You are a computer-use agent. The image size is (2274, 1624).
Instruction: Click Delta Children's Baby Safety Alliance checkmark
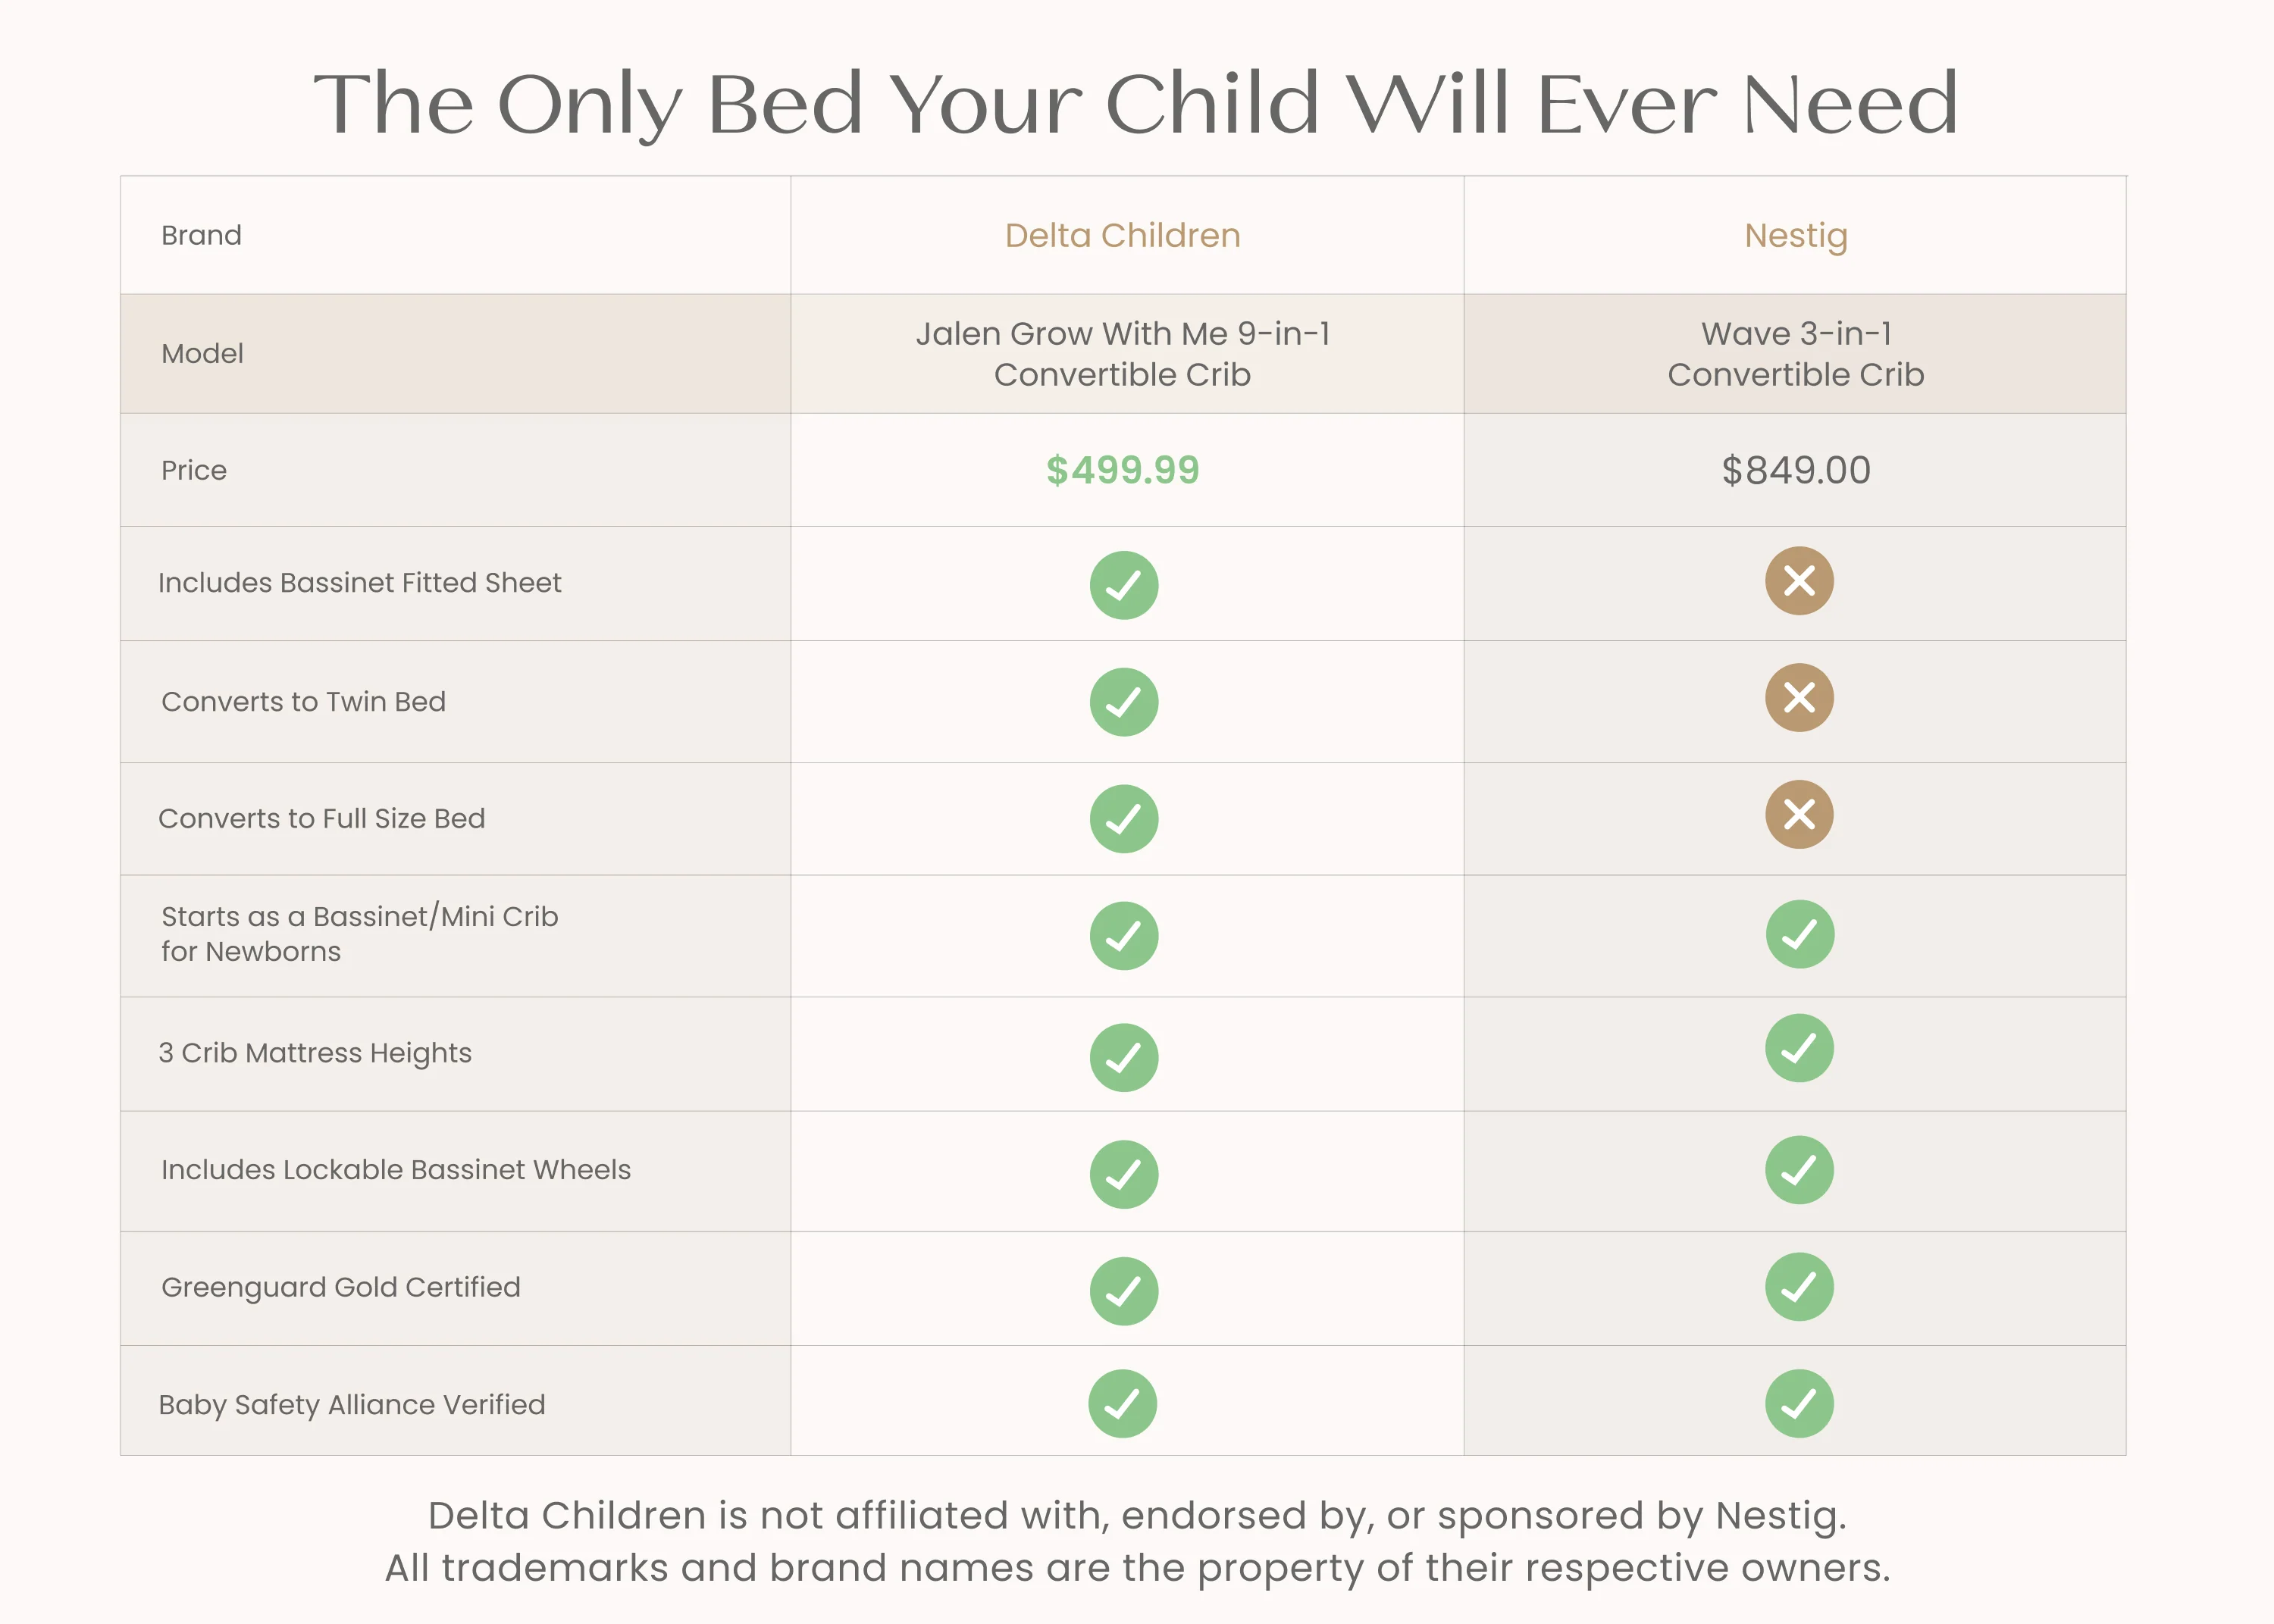pyautogui.click(x=1122, y=1403)
